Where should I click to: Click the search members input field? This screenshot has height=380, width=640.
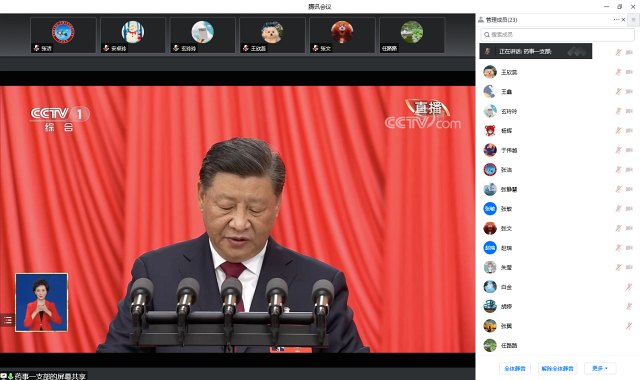558,35
